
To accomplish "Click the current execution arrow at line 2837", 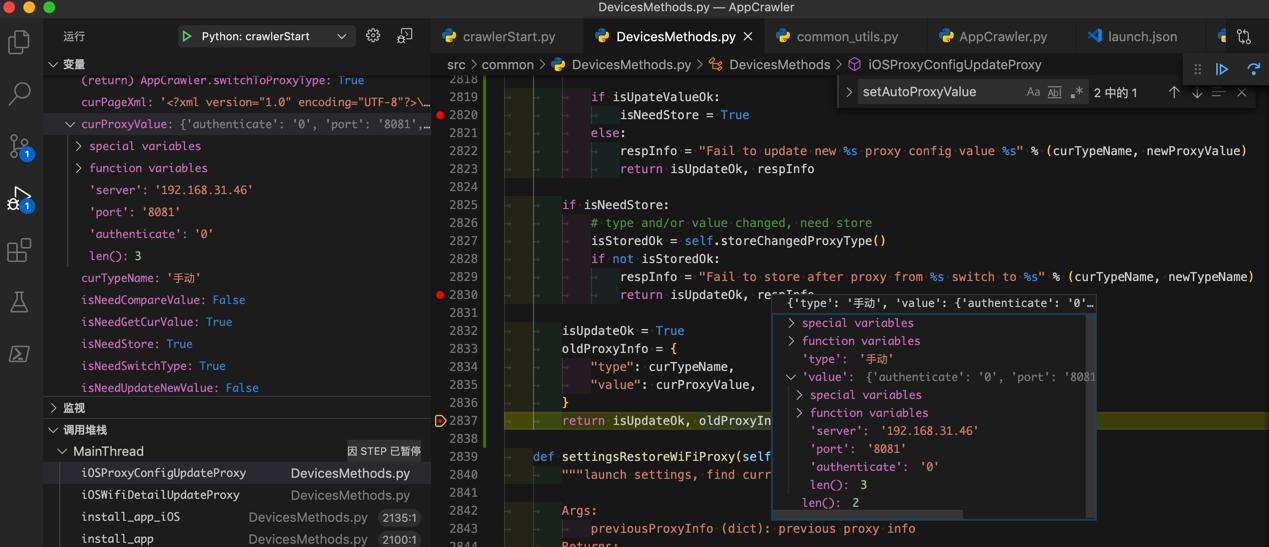I will point(440,421).
